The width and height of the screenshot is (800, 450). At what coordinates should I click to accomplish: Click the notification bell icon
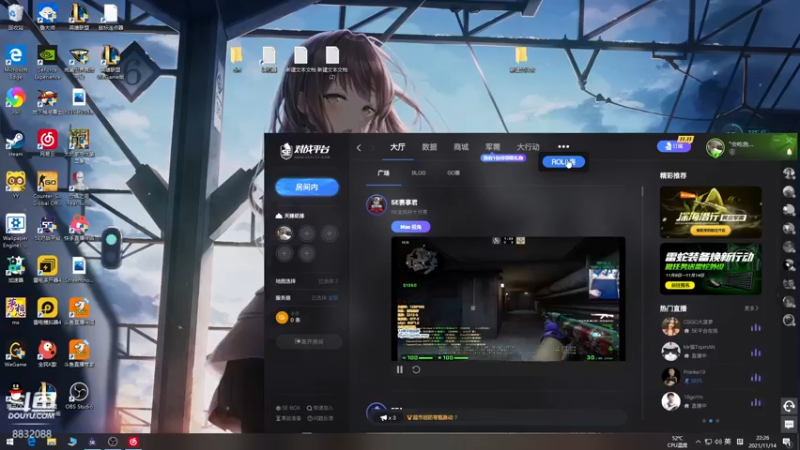tap(789, 152)
